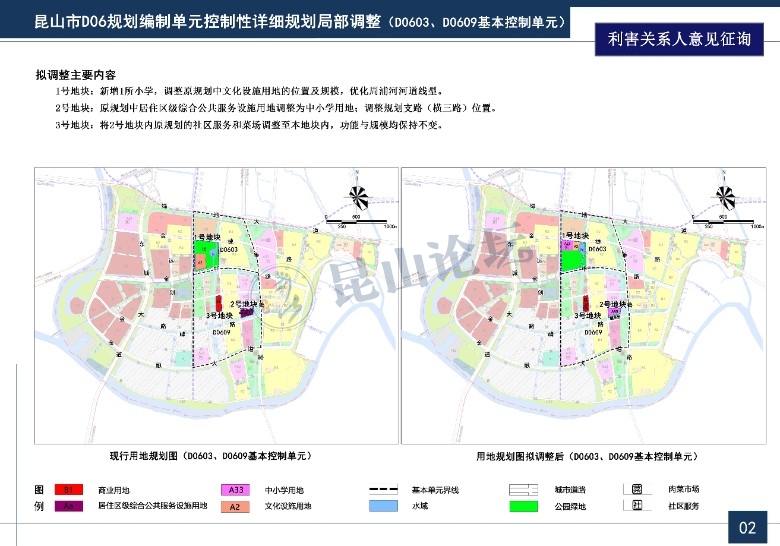This screenshot has width=780, height=546.
Task: Click the 基本单元界线 dashed line symbol
Action: pyautogui.click(x=385, y=490)
